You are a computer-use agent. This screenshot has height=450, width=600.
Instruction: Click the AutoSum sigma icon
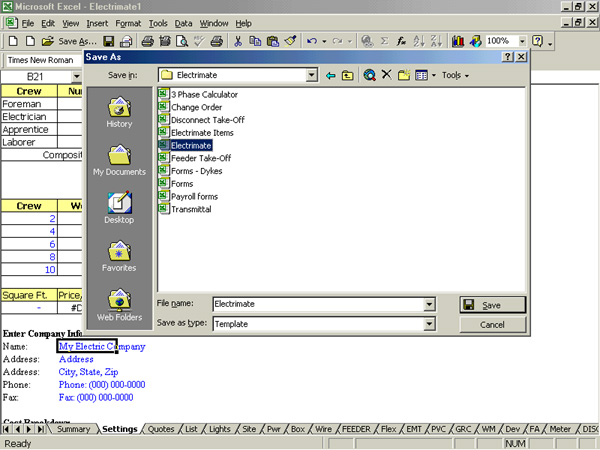pos(385,41)
